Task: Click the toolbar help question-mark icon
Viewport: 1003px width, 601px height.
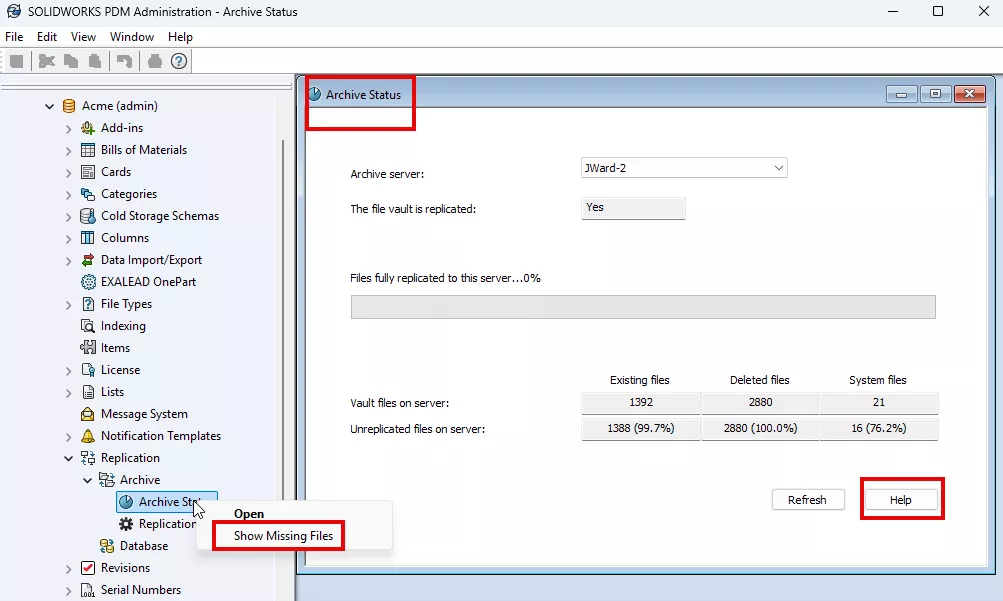Action: (179, 61)
